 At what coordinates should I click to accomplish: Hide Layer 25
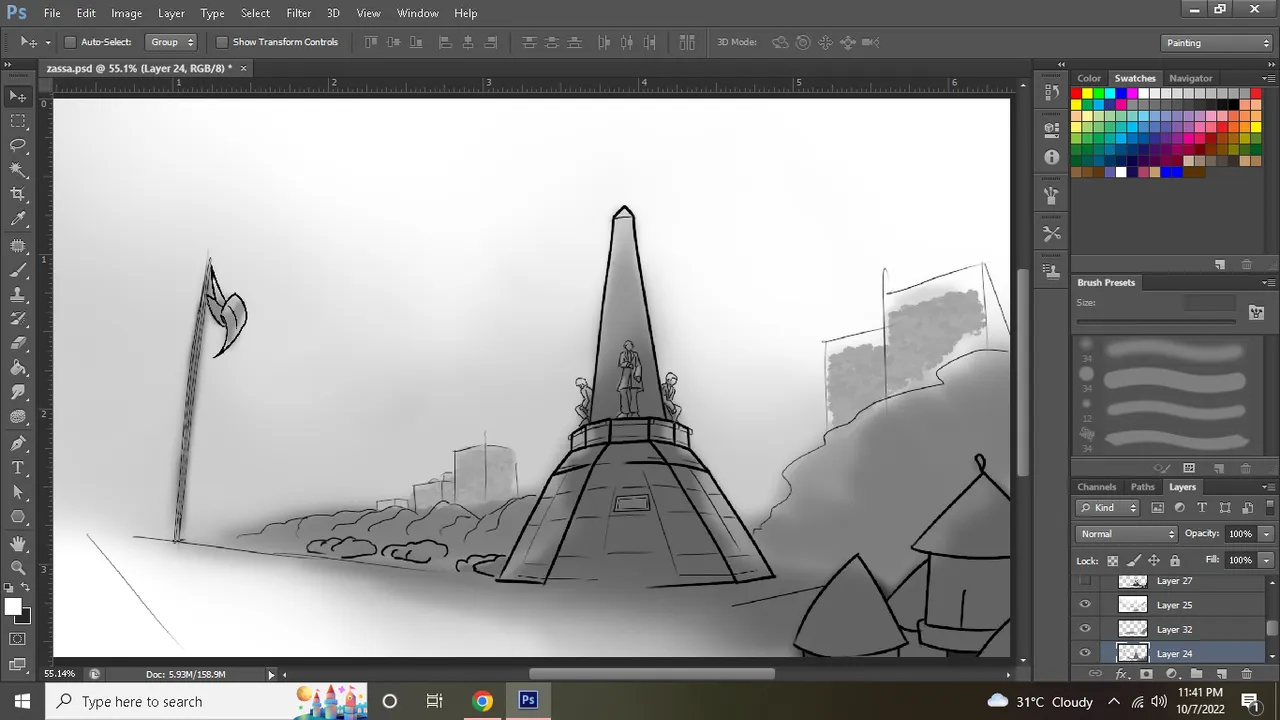pyautogui.click(x=1085, y=604)
